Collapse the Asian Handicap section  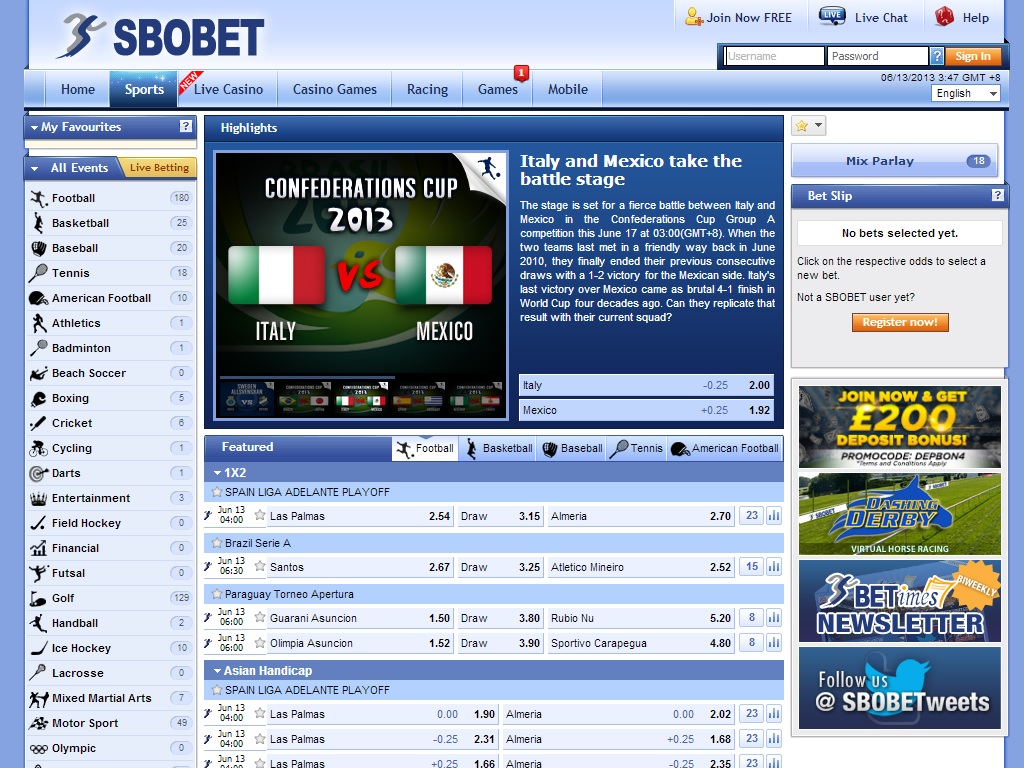coord(217,671)
